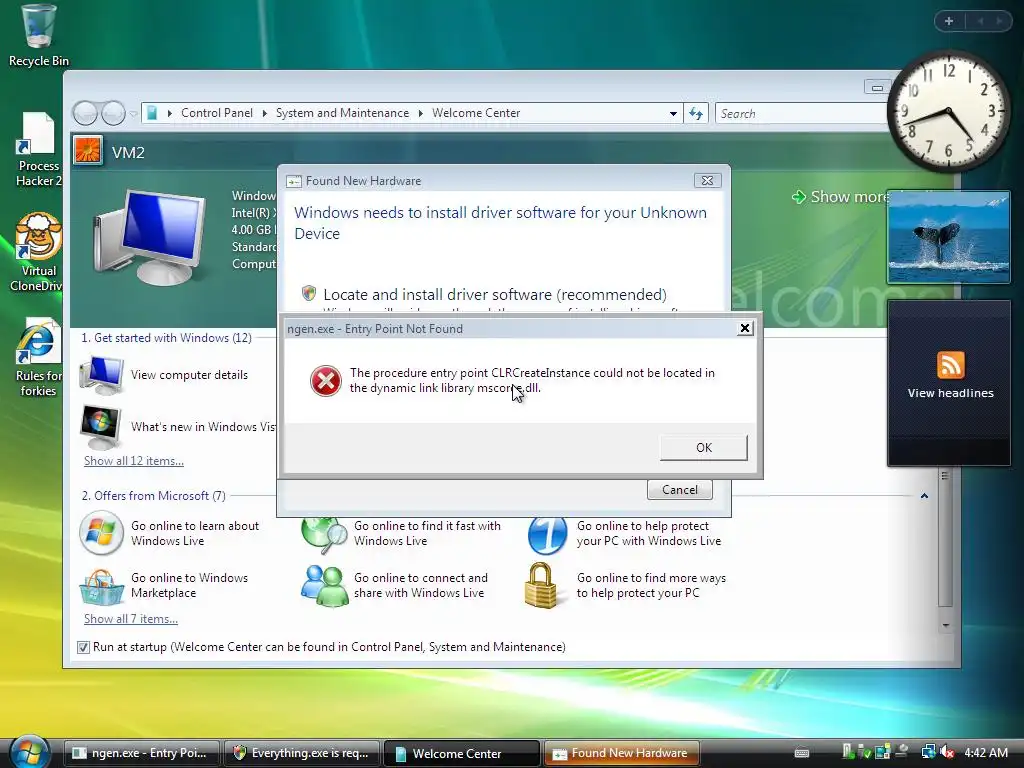Viewport: 1024px width, 768px height.
Task: Choose Locate and install driver software option
Action: point(494,295)
